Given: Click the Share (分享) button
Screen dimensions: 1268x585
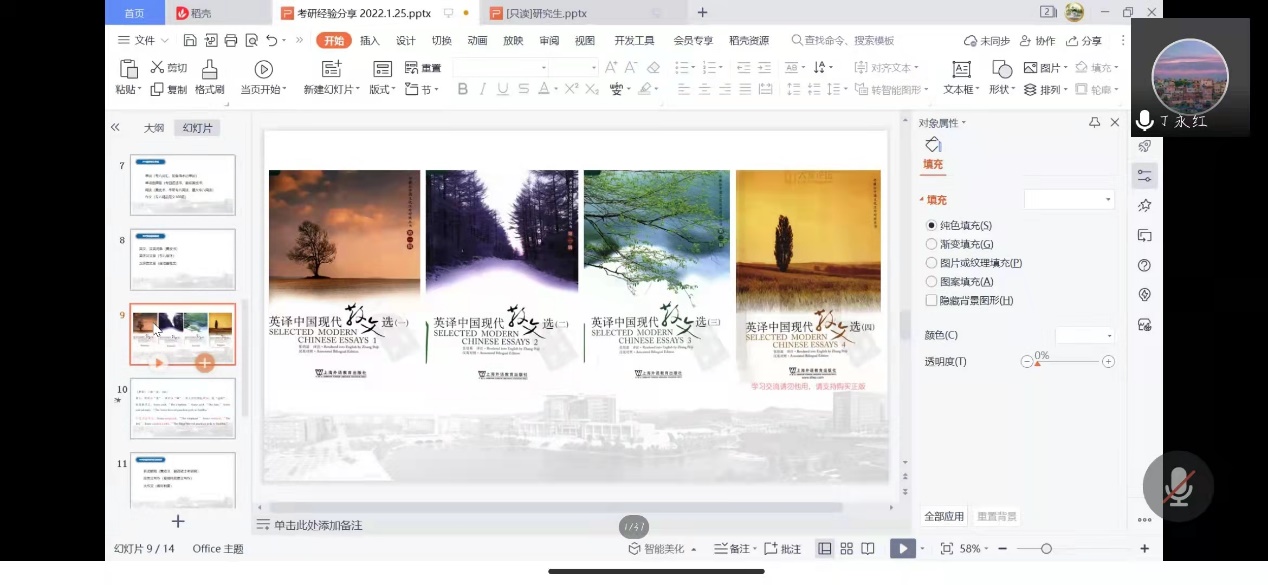Looking at the screenshot, I should 1085,41.
